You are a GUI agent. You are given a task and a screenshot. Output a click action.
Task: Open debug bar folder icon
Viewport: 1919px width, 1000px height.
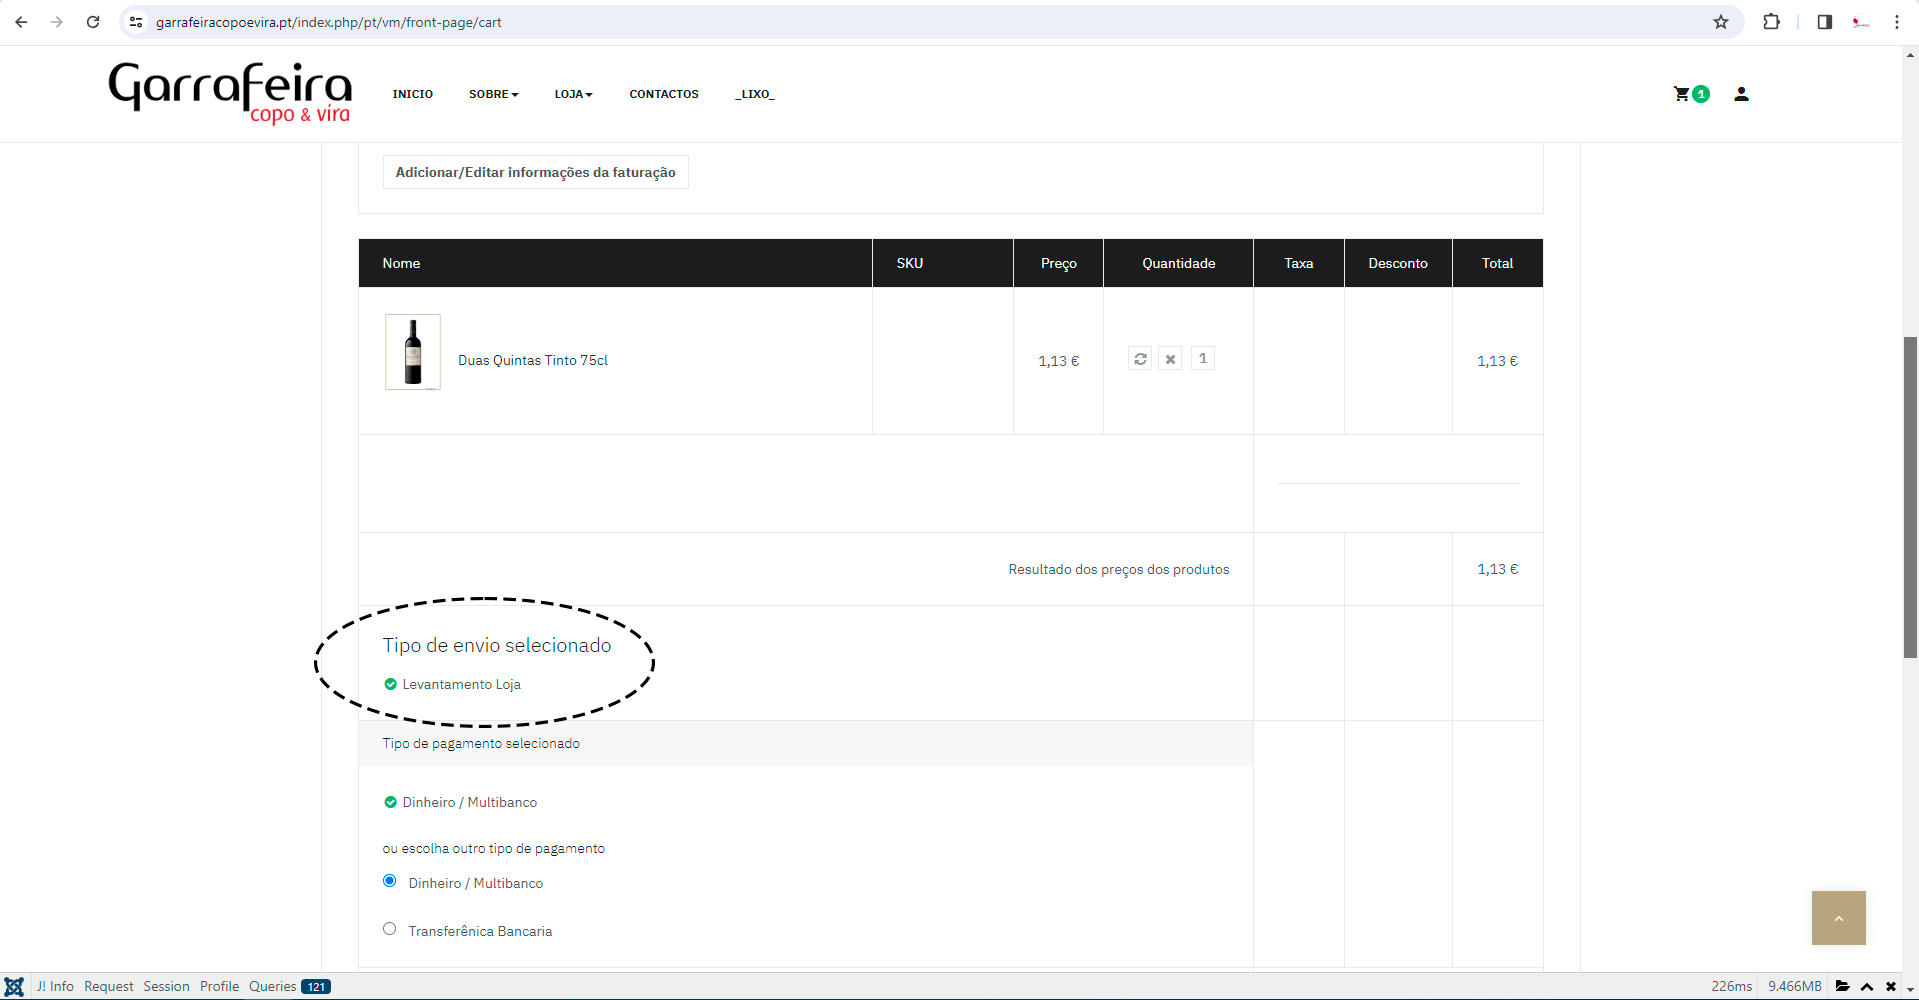(1843, 986)
